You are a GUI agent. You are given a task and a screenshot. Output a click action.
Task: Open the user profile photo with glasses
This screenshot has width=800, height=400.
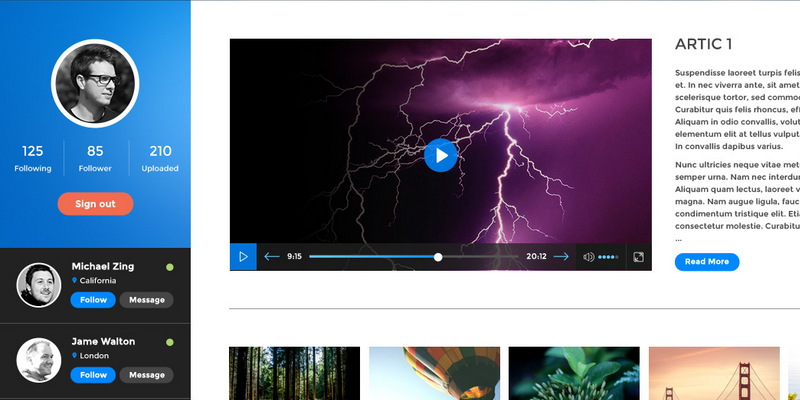[x=95, y=83]
